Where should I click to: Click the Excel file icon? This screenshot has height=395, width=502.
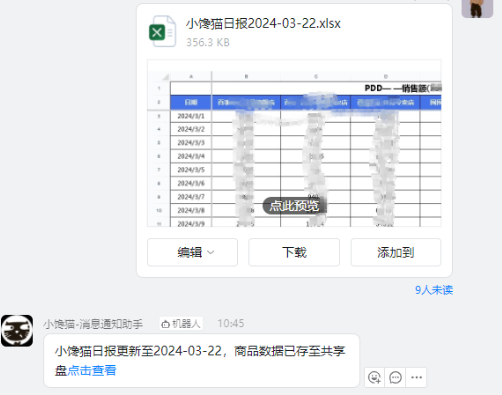[x=162, y=31]
